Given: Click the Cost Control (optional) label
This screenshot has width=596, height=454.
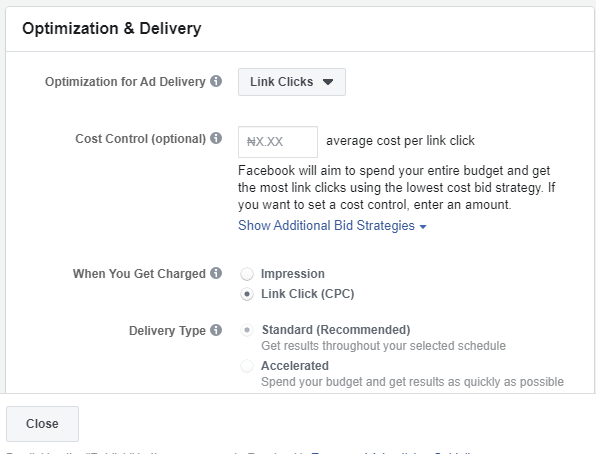Looking at the screenshot, I should point(140,139).
